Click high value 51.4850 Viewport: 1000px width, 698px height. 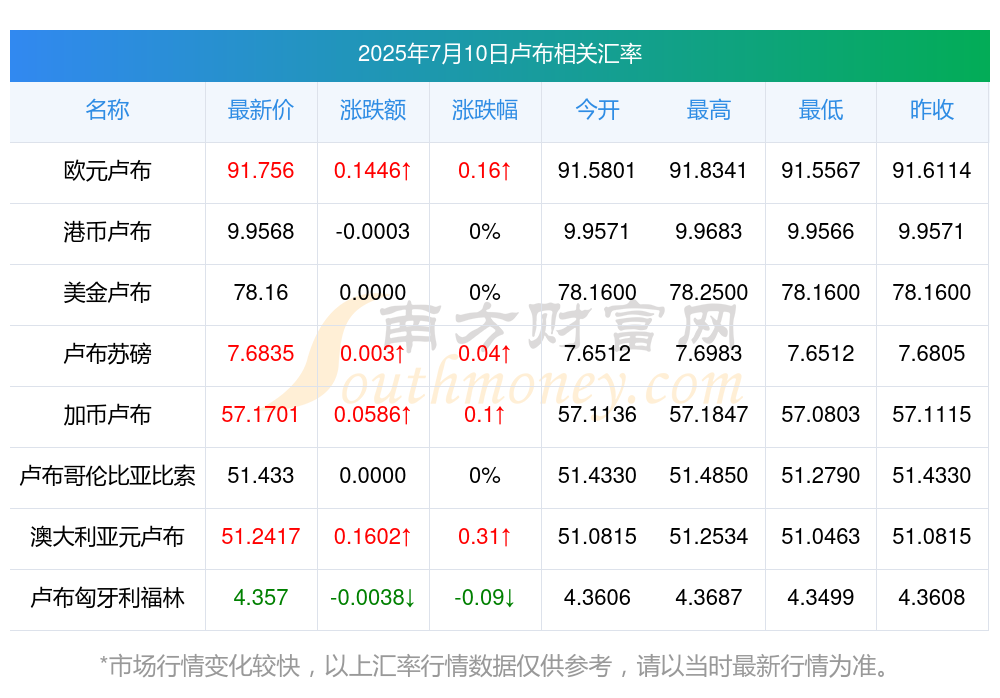(709, 475)
